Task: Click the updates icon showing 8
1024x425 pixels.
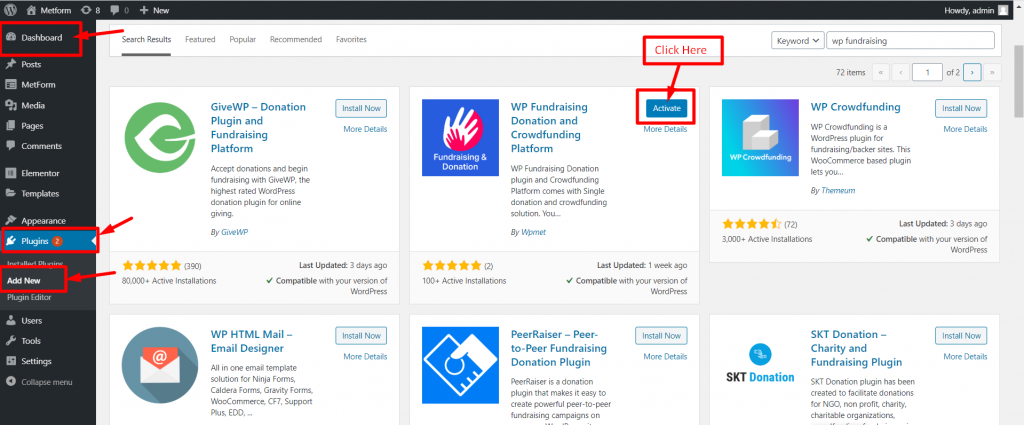Action: tap(86, 10)
